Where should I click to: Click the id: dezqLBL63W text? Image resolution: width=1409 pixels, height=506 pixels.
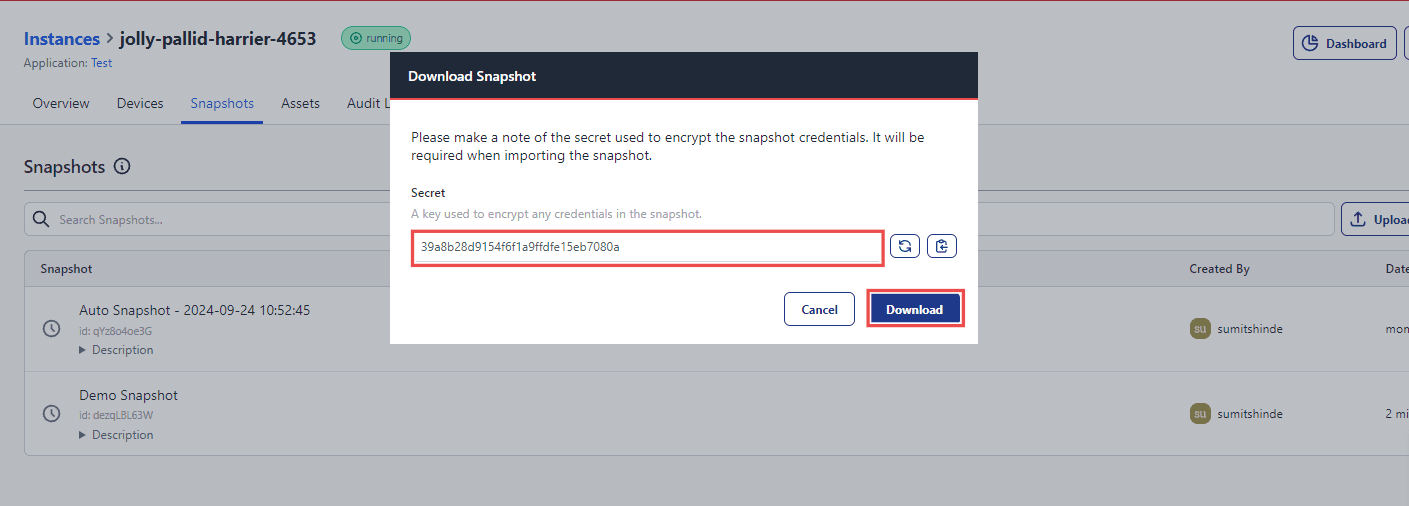(x=116, y=416)
